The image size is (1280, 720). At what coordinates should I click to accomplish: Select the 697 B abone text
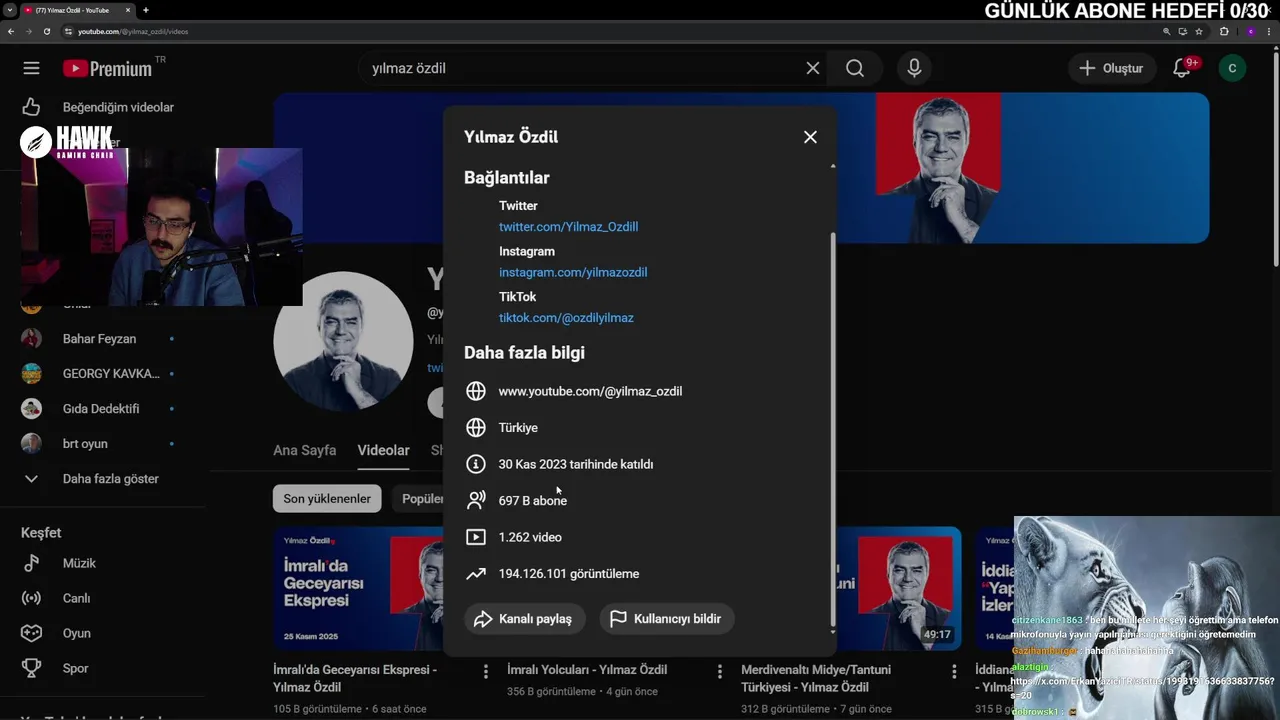pos(532,501)
